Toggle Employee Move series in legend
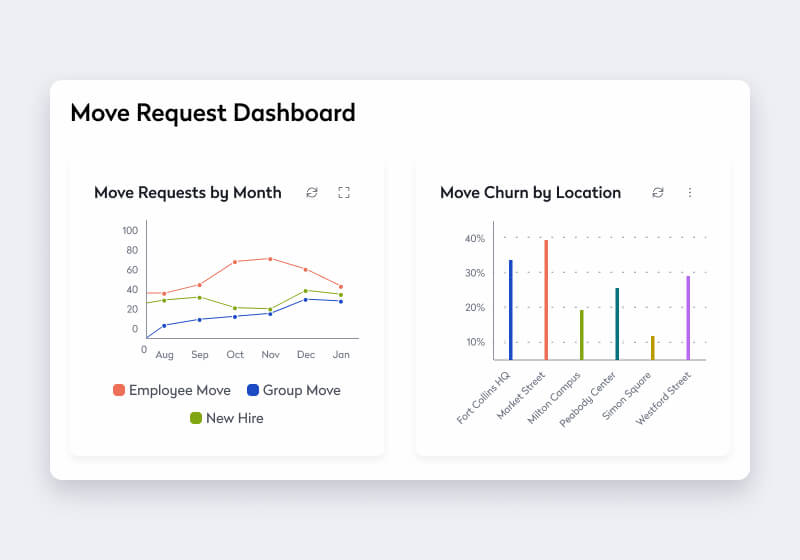 [x=180, y=390]
